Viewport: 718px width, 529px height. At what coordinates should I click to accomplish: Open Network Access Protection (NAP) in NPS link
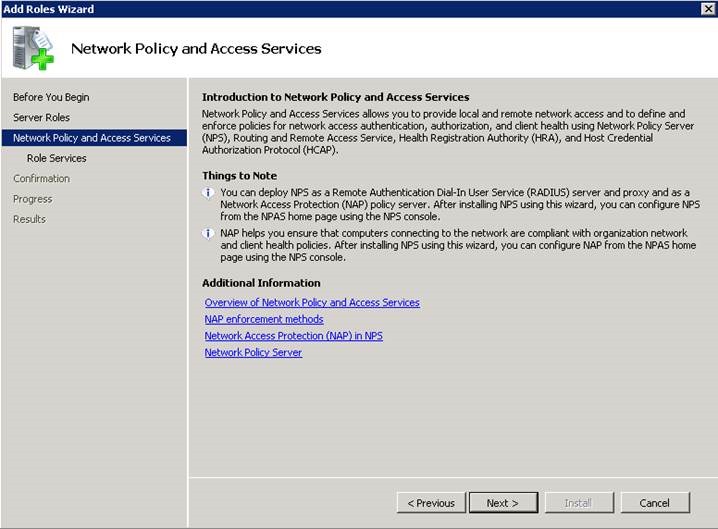point(293,336)
